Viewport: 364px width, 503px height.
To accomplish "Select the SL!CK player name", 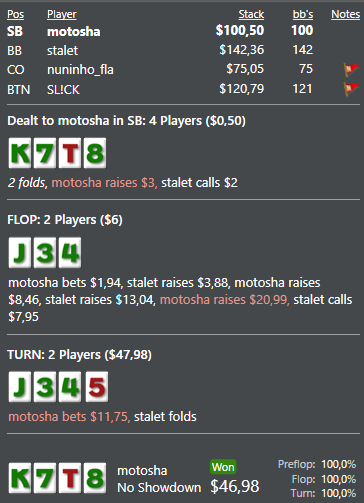I will [x=63, y=89].
